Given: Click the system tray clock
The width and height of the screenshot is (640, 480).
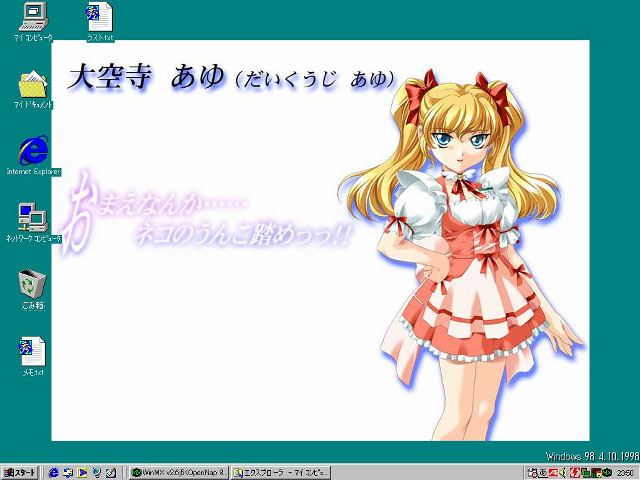Looking at the screenshot, I should (624, 472).
